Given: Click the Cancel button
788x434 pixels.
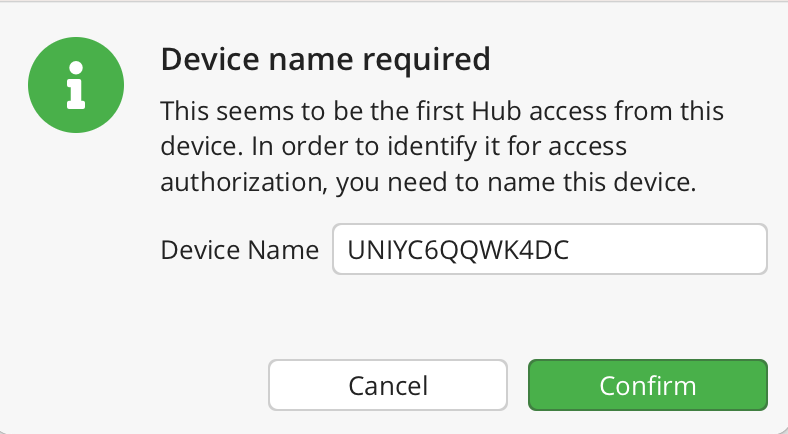Looking at the screenshot, I should coord(388,385).
